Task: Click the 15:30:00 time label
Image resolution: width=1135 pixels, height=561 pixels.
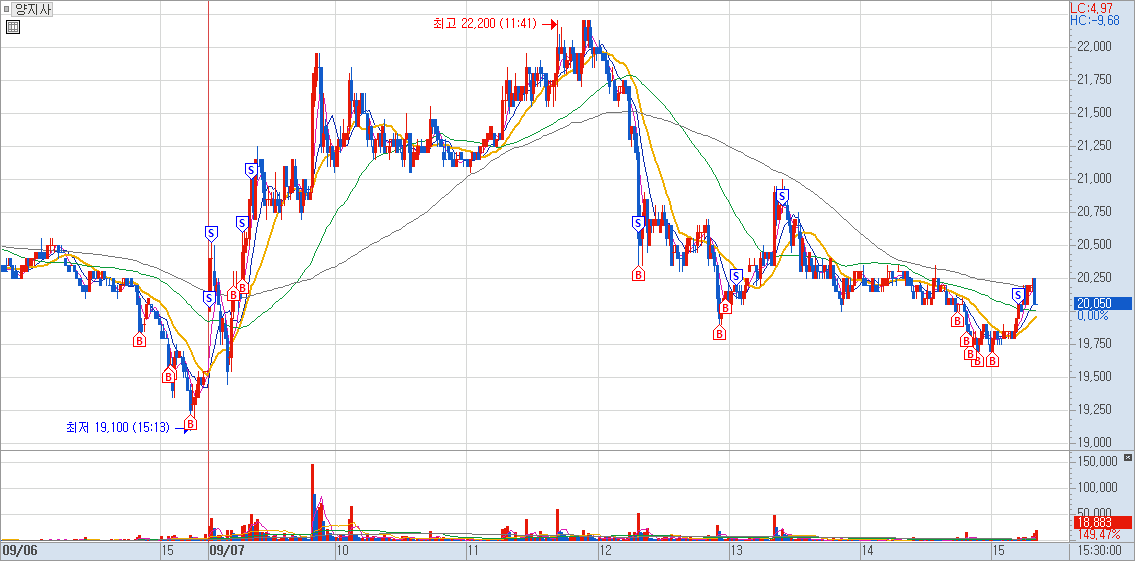Action: [1099, 550]
